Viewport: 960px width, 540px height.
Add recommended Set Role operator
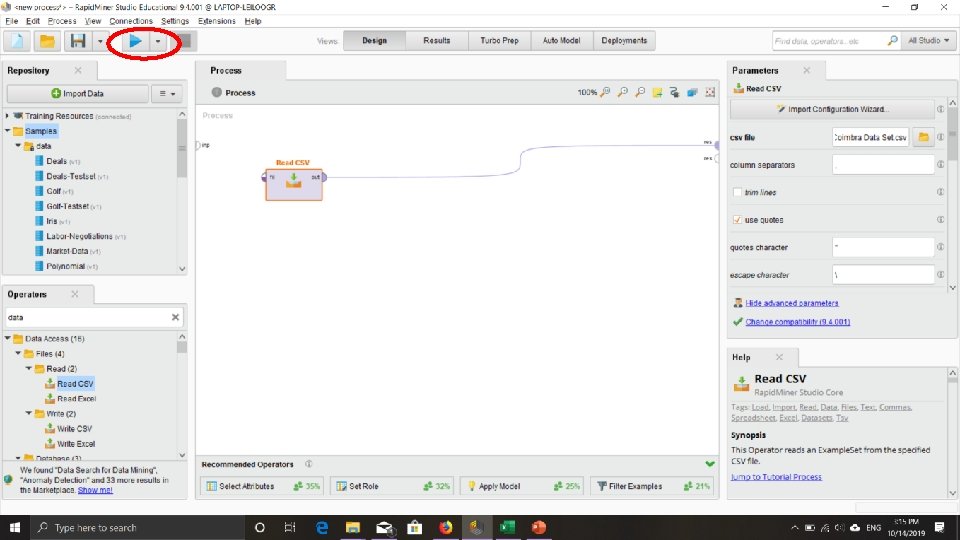click(394, 486)
